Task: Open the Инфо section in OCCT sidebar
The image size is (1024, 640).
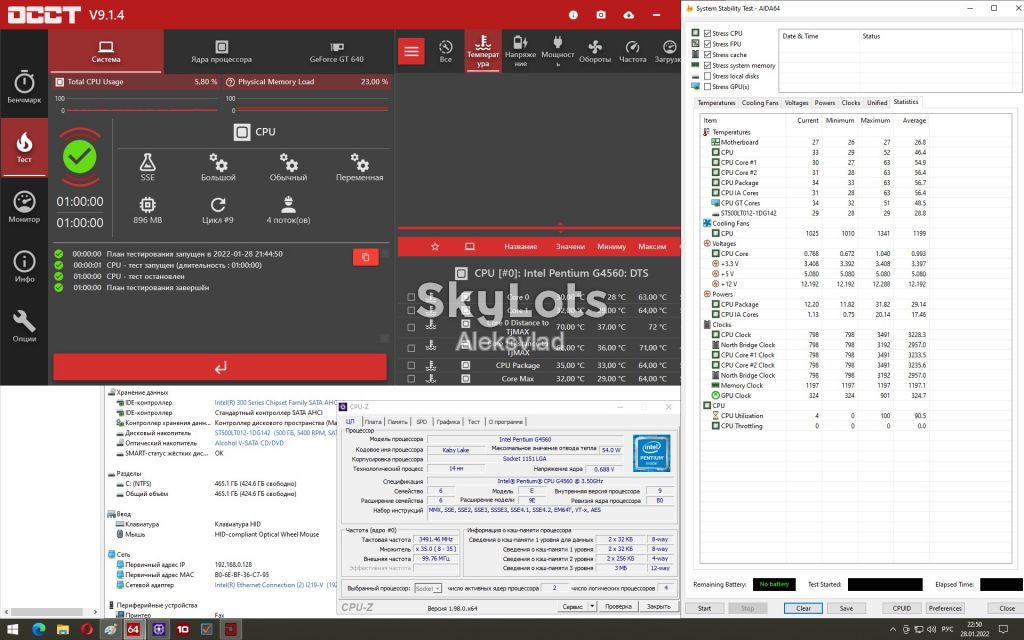Action: pyautogui.click(x=24, y=266)
